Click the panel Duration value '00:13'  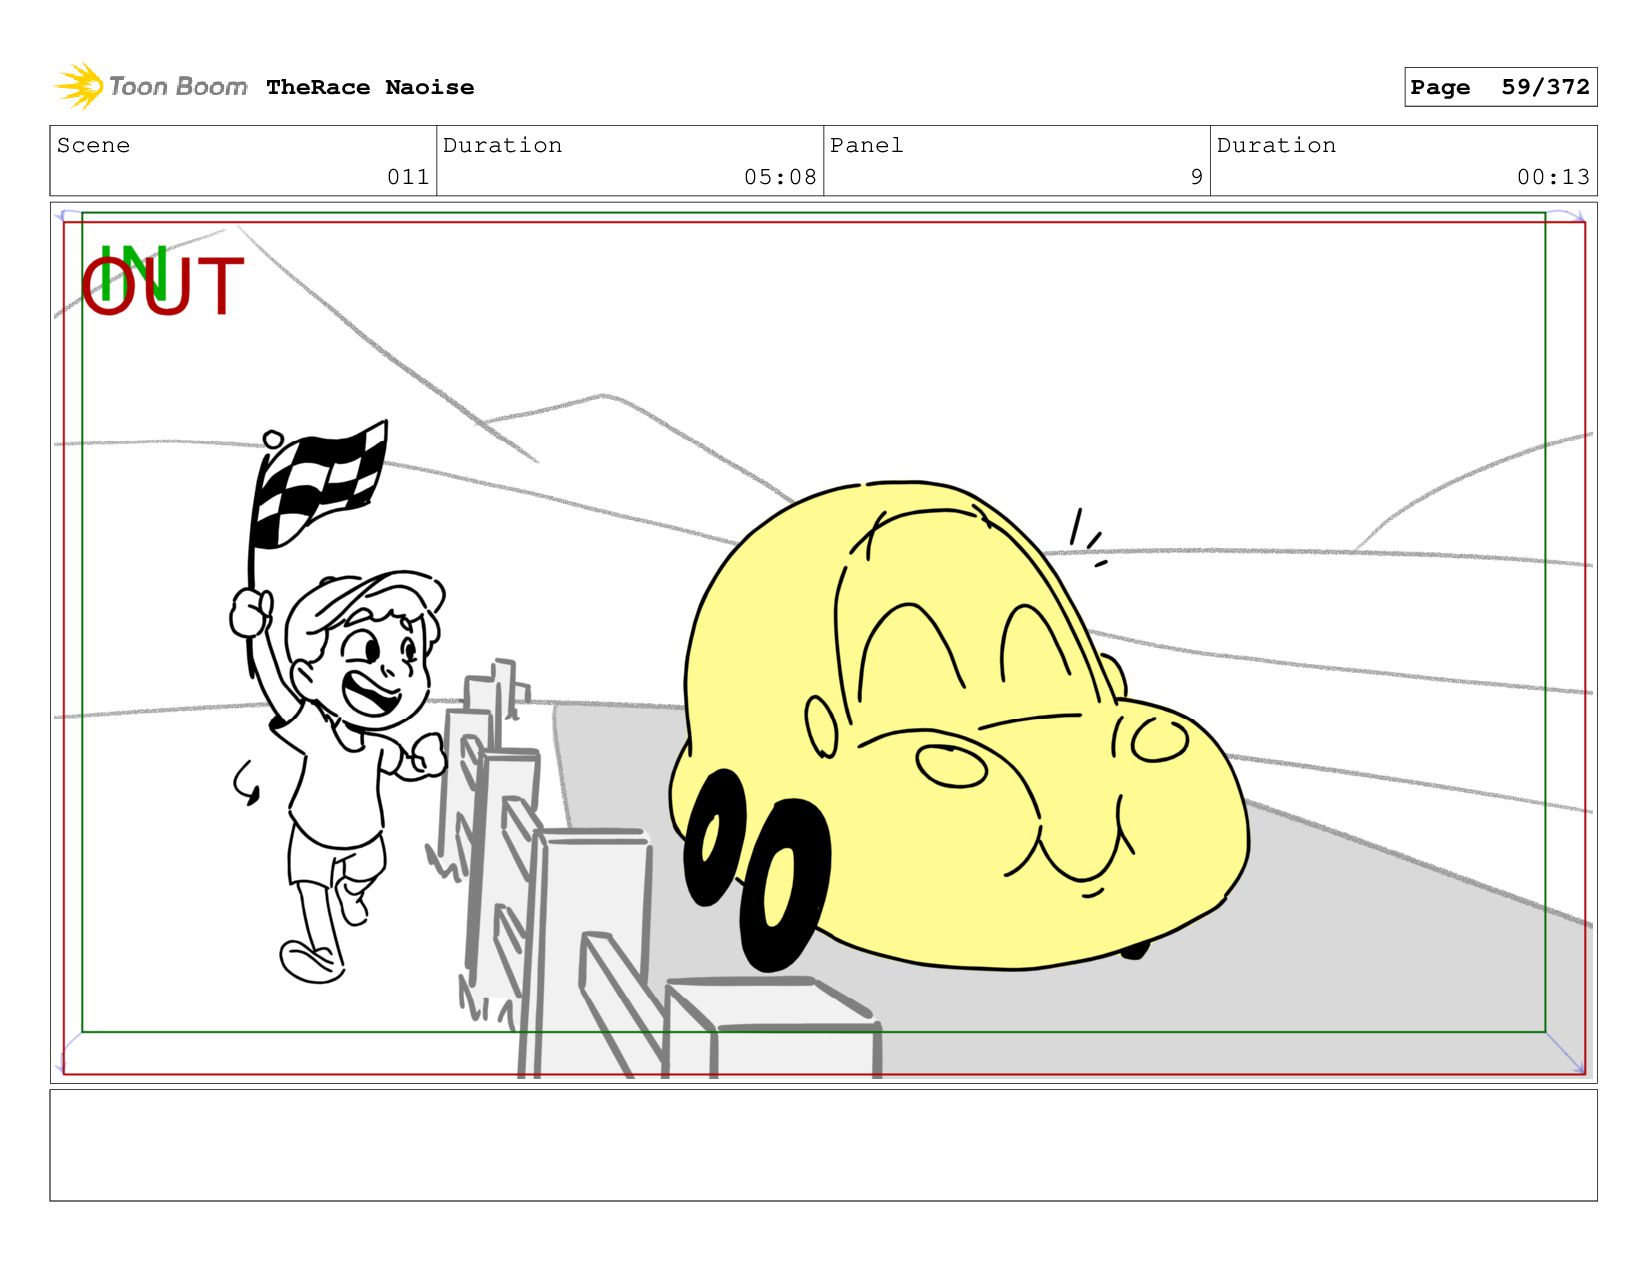point(1553,177)
